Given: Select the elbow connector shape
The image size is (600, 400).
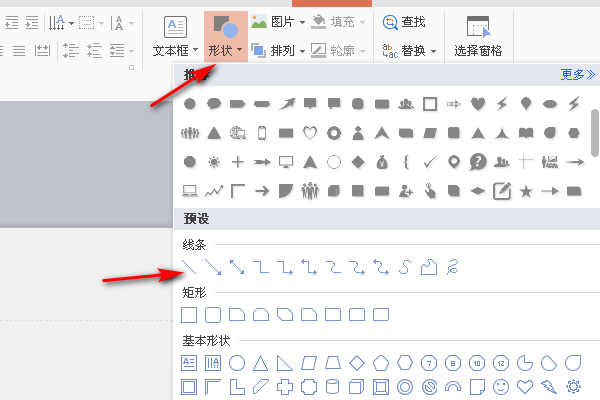Looking at the screenshot, I should point(261,267).
